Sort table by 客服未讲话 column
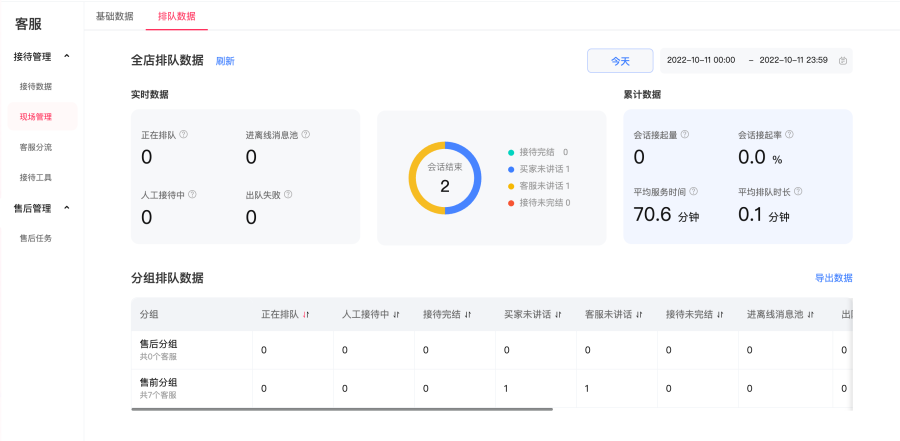Screen dimensions: 900x441 point(639,315)
